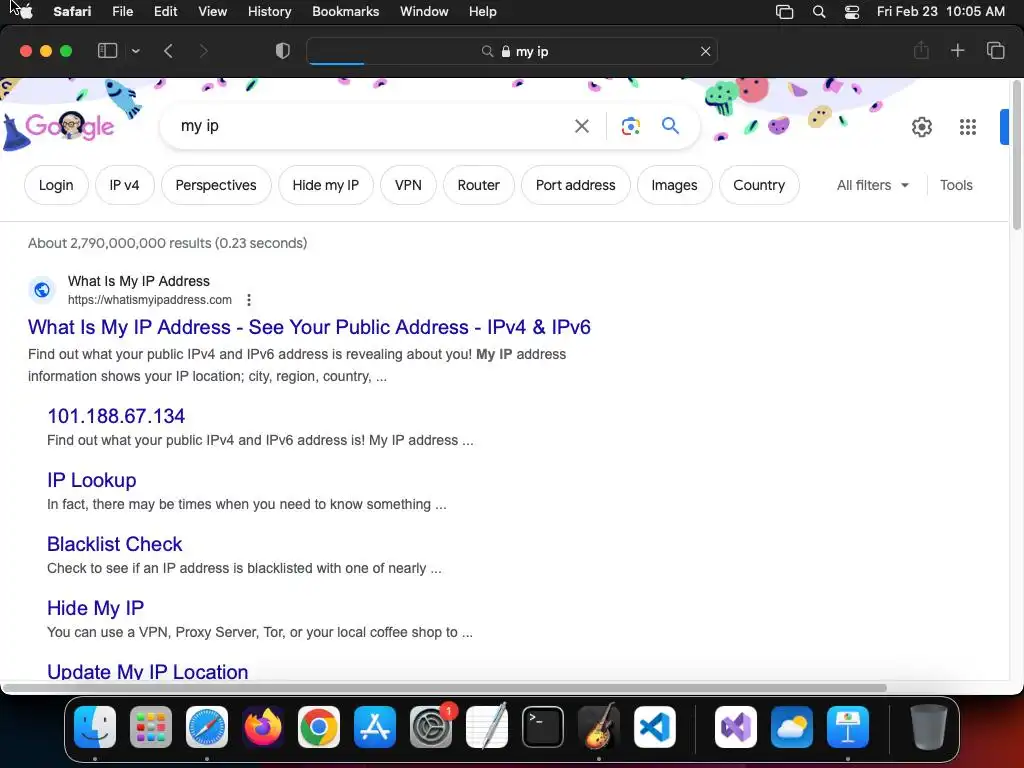The width and height of the screenshot is (1024, 768).
Task: Open the Edit menu
Action: 165,11
